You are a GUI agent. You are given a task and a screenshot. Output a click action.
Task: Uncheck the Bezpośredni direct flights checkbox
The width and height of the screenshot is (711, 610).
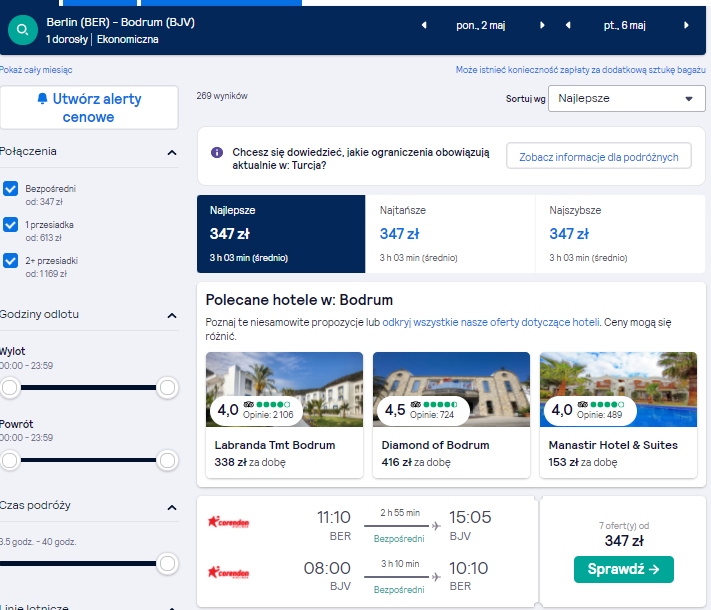coord(10,189)
